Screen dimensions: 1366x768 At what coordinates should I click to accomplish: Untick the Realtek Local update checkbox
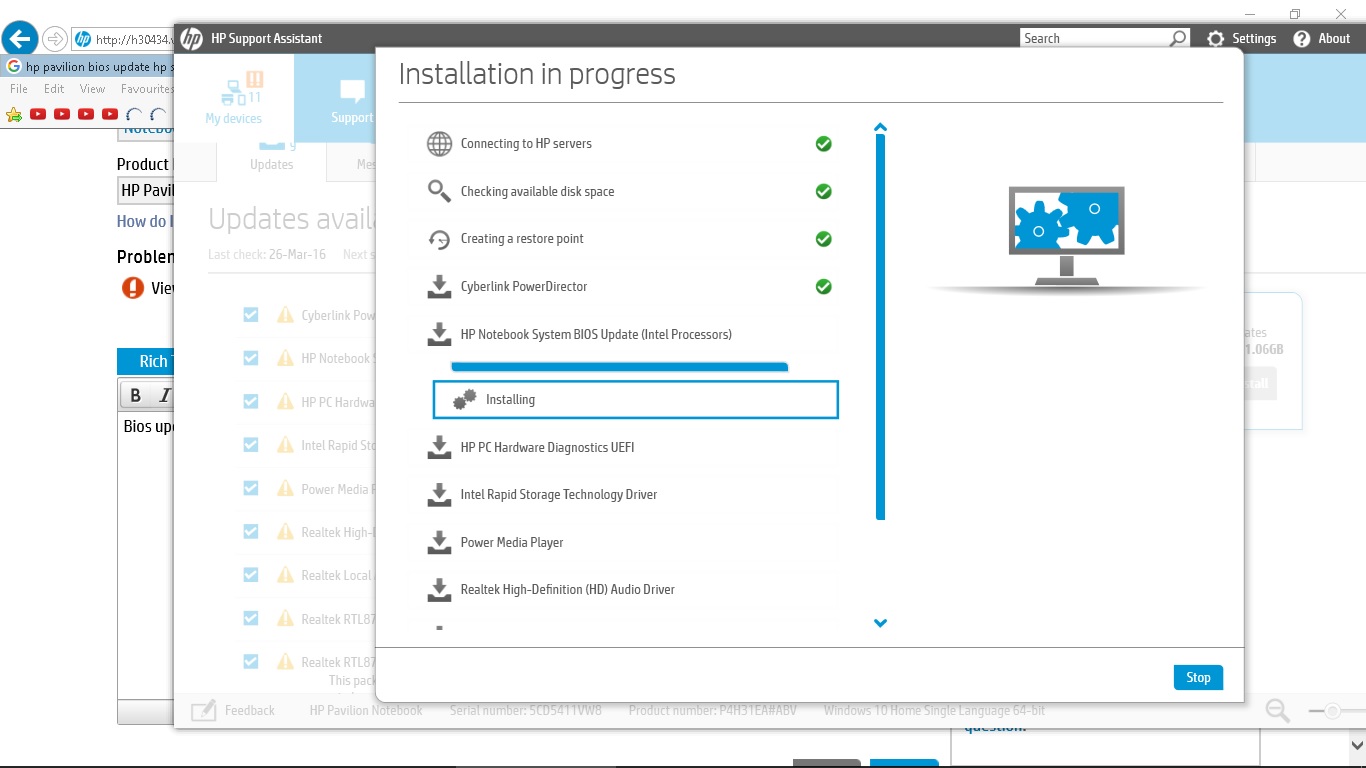251,575
